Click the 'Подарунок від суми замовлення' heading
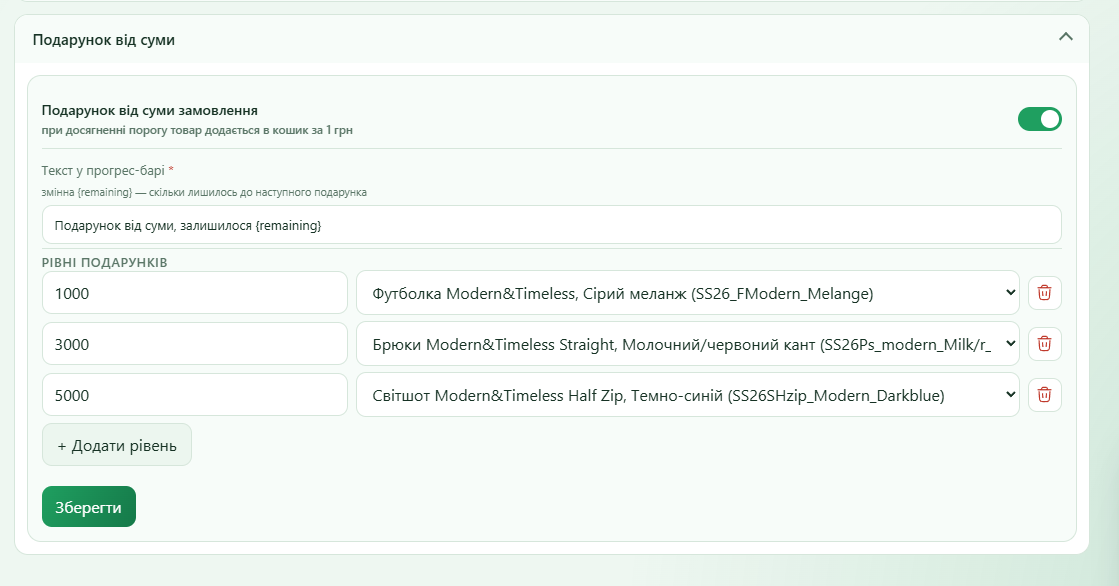Image resolution: width=1119 pixels, height=586 pixels. tap(150, 111)
